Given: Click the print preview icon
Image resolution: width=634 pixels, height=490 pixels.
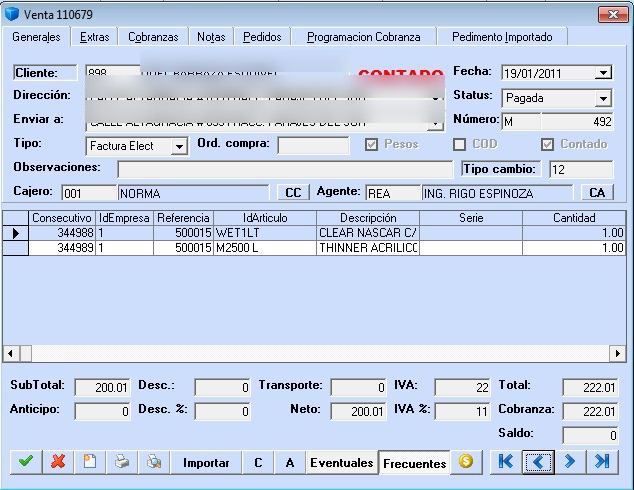Looking at the screenshot, I should [154, 462].
